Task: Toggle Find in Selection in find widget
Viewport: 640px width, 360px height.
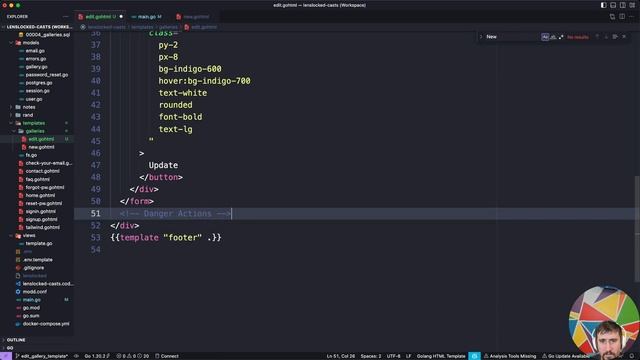Action: (x=615, y=37)
